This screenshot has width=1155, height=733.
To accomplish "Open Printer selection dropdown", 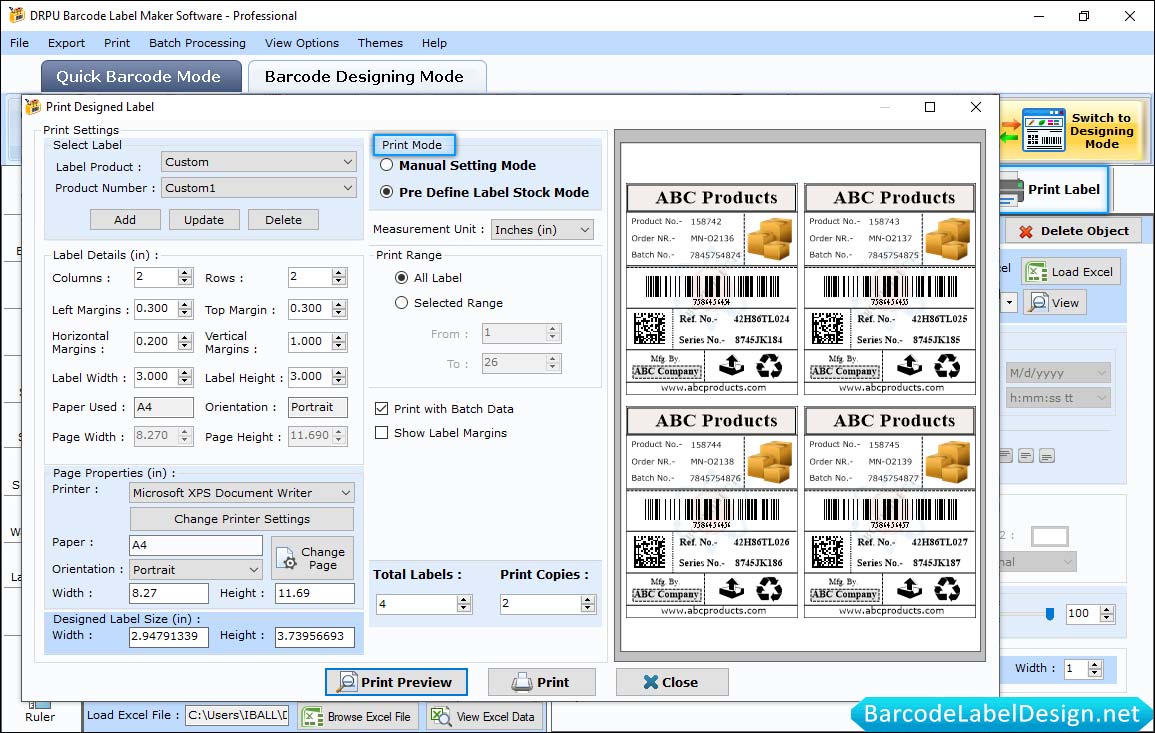I will 242,493.
